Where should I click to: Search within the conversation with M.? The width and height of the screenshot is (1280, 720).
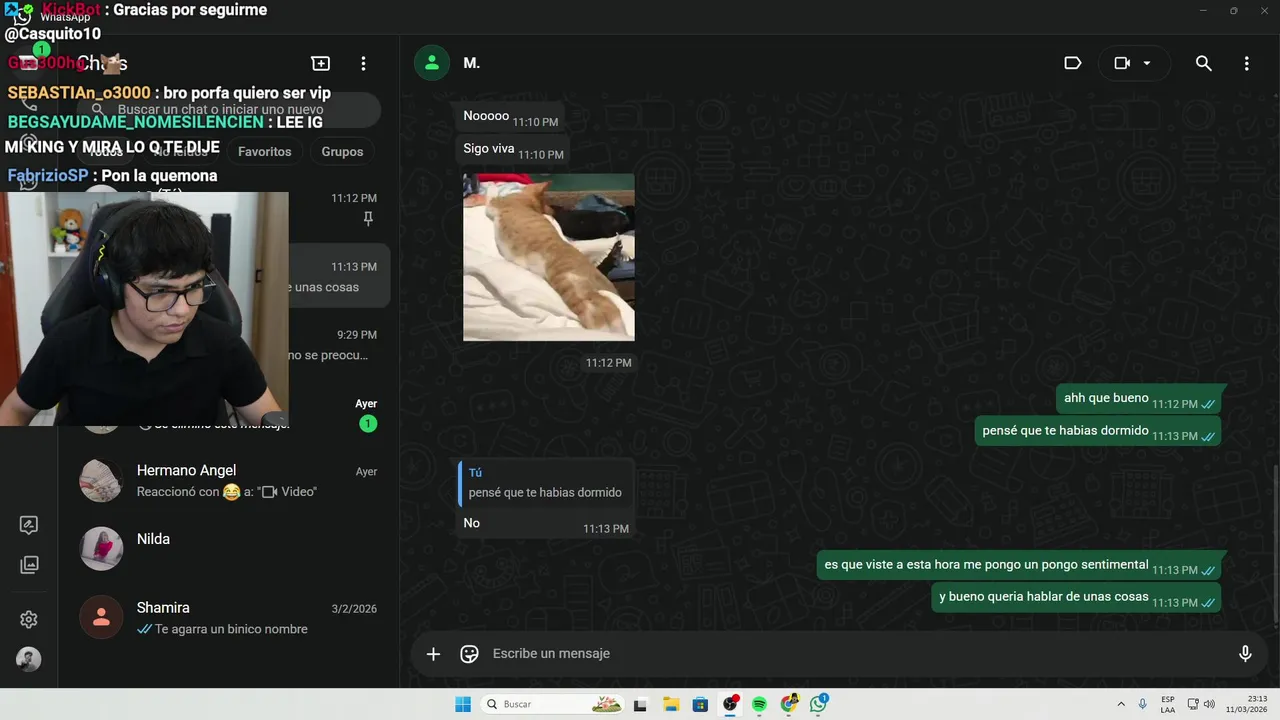point(1204,63)
